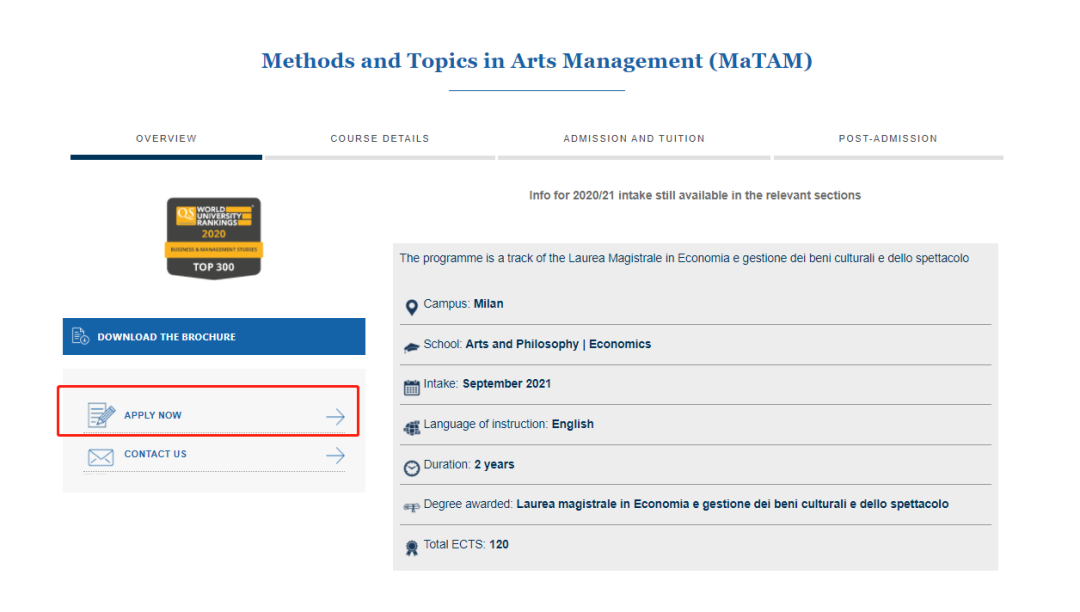Click the 'programme is a track' description text
The width and height of the screenshot is (1080, 612).
684,258
